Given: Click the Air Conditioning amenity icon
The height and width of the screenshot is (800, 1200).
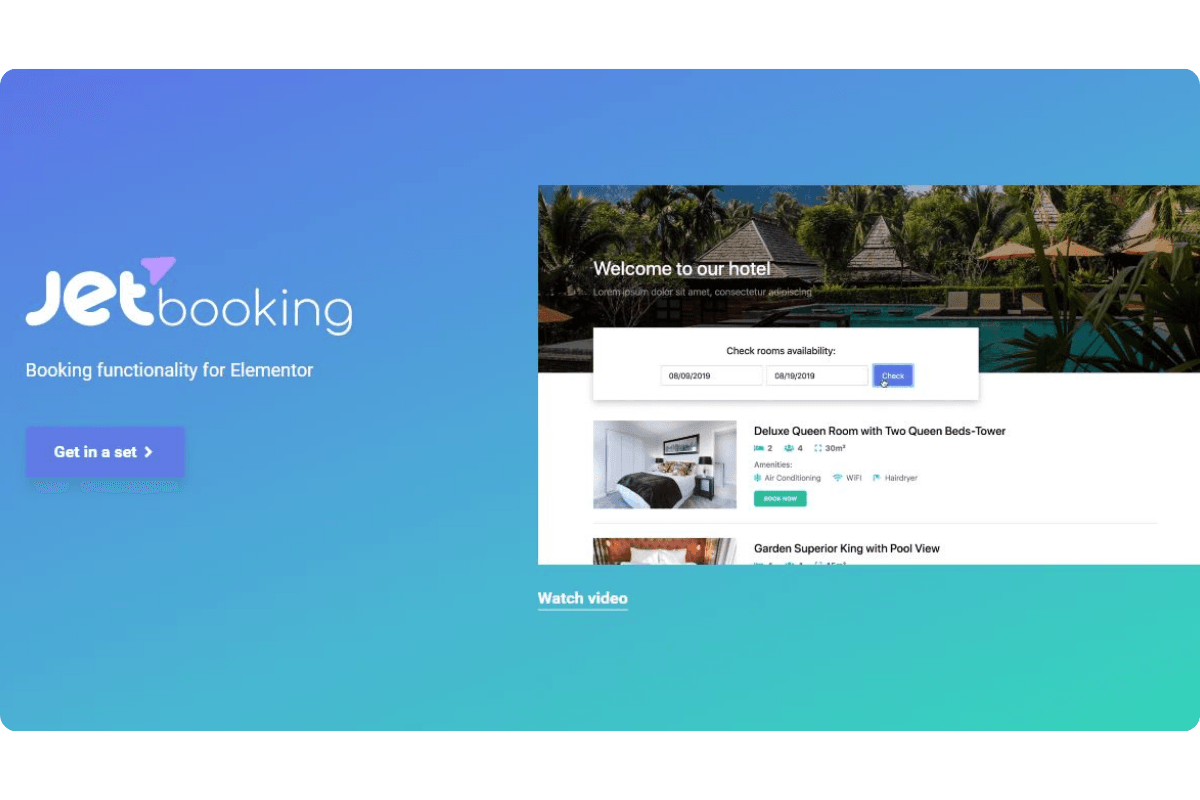Looking at the screenshot, I should coord(758,478).
